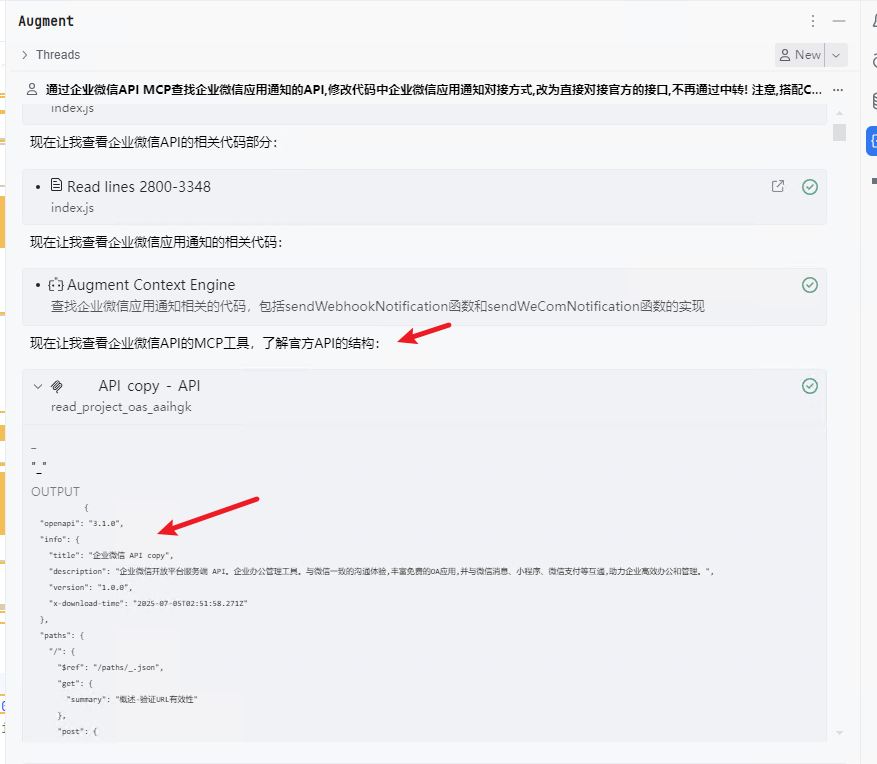Open the thread title ellipsis menu
Viewport: 877px width, 764px height.
(838, 89)
